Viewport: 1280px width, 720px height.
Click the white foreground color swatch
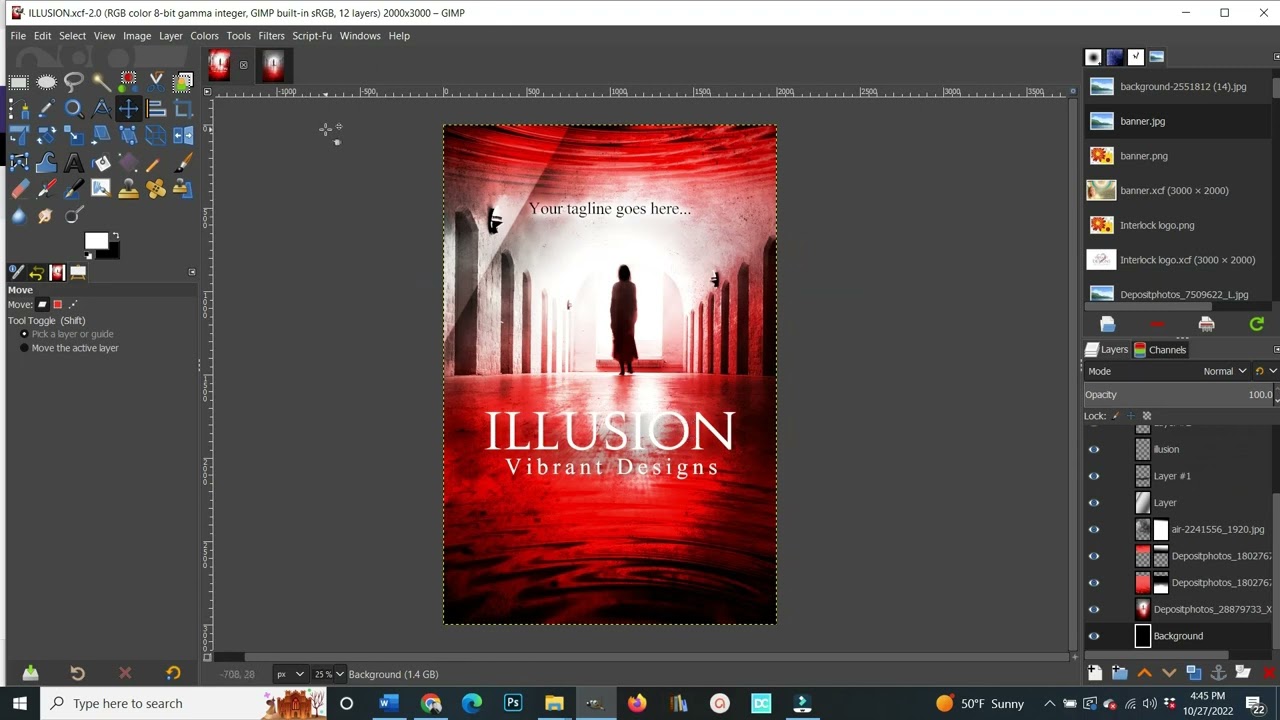point(95,241)
